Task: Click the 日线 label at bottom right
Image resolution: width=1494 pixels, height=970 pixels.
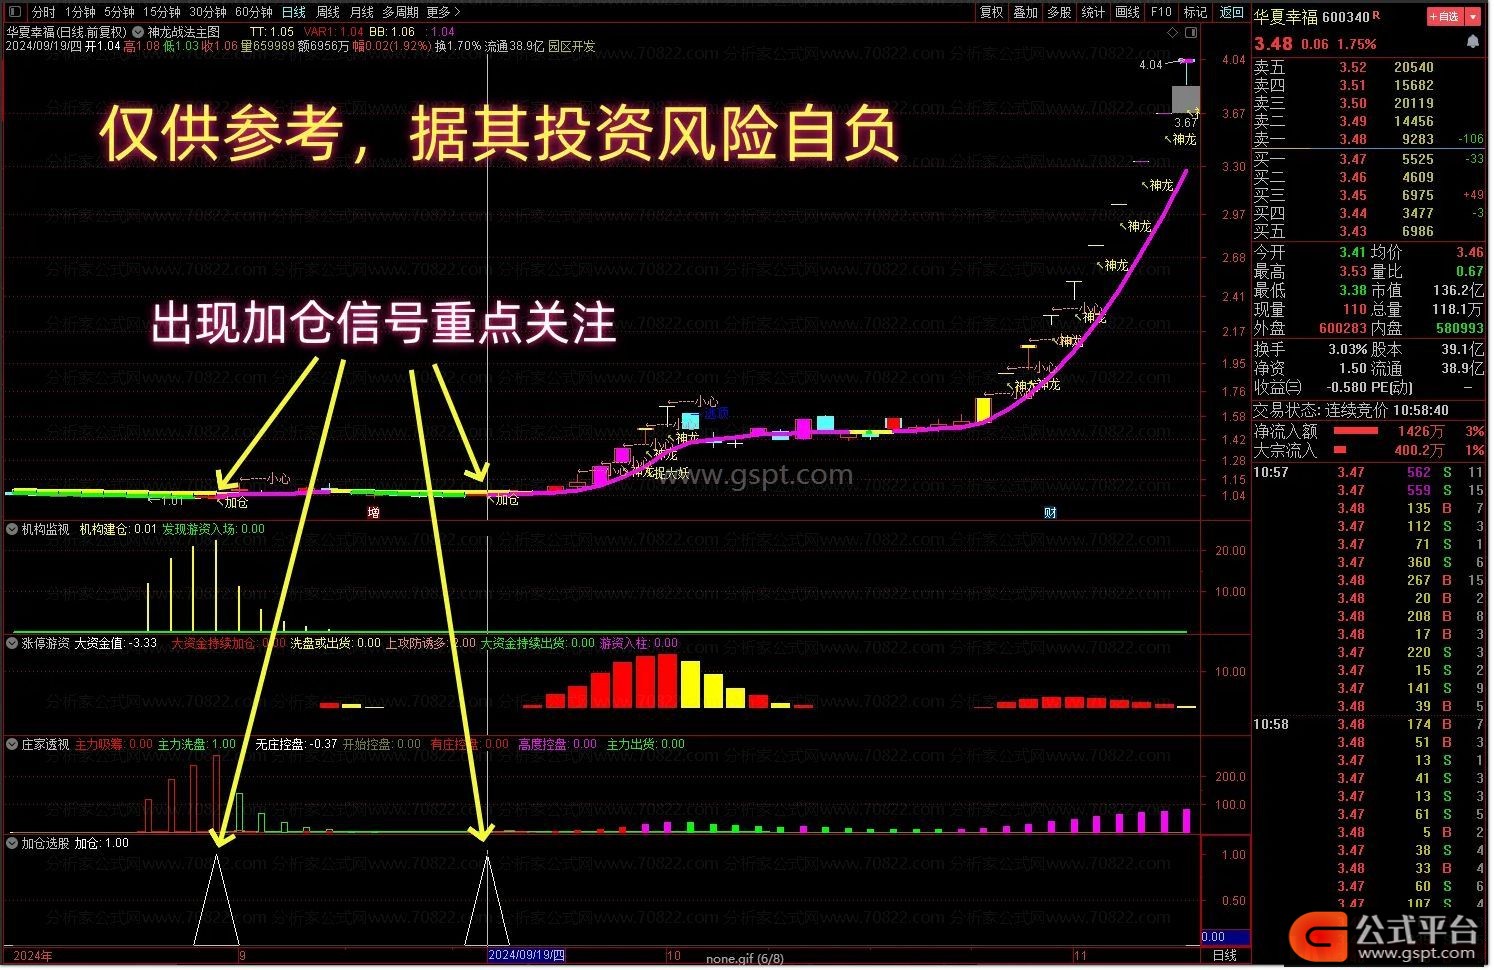Action: tap(1224, 955)
